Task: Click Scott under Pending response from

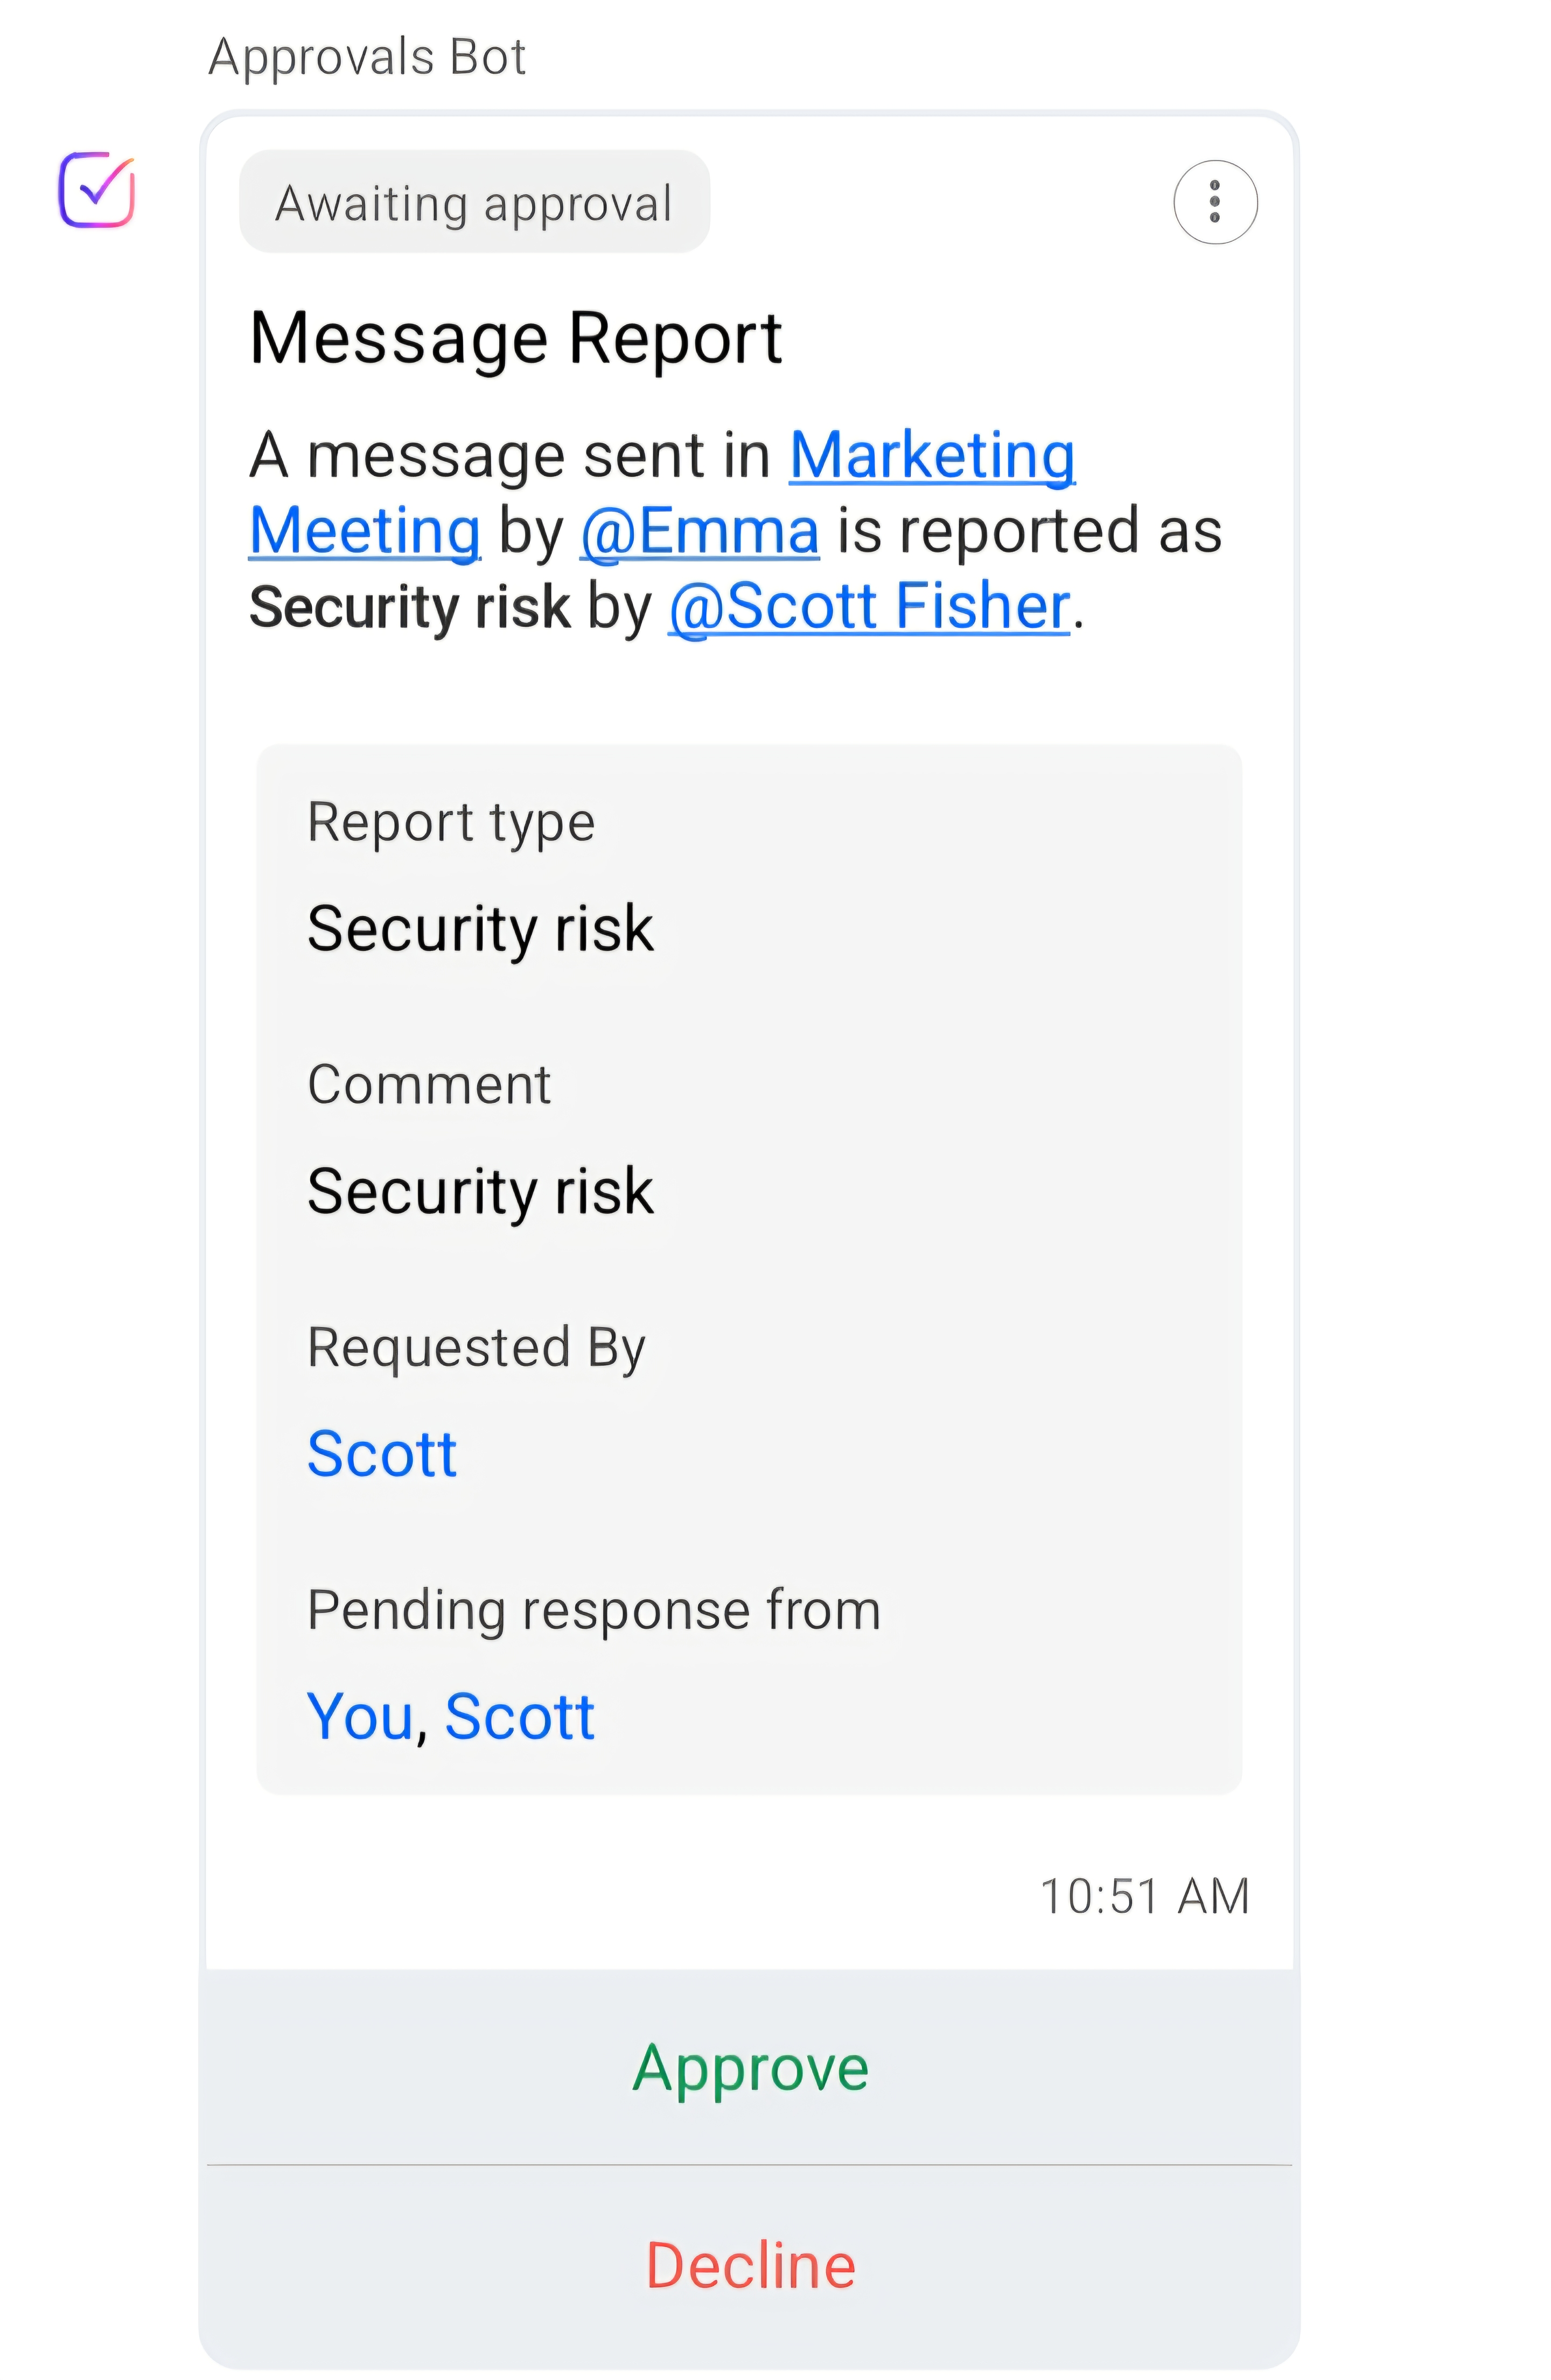Action: click(x=520, y=1716)
